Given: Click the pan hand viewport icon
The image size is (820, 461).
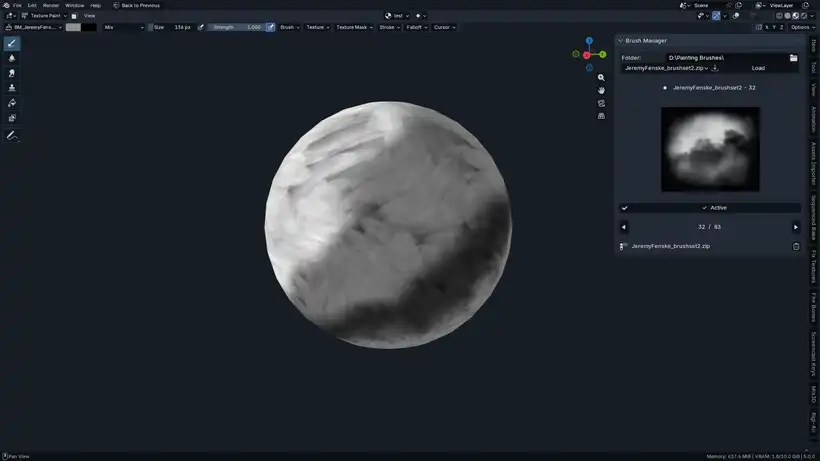Looking at the screenshot, I should [601, 90].
